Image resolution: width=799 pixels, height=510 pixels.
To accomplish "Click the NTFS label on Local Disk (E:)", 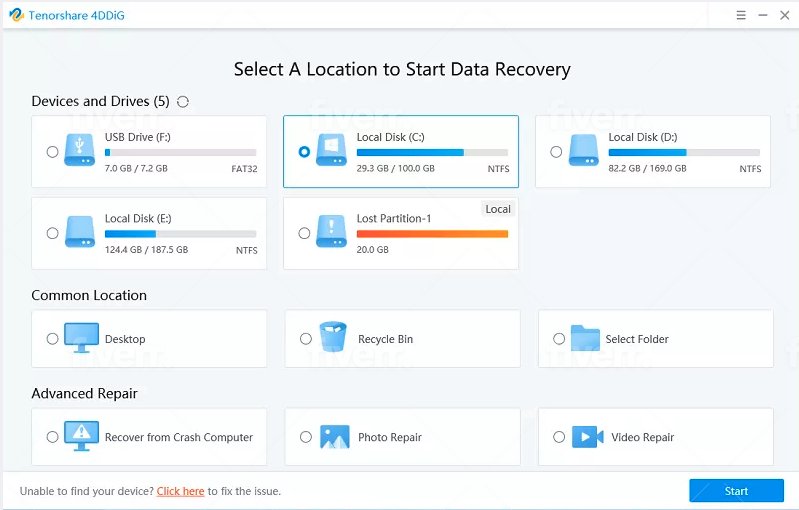I will point(247,250).
